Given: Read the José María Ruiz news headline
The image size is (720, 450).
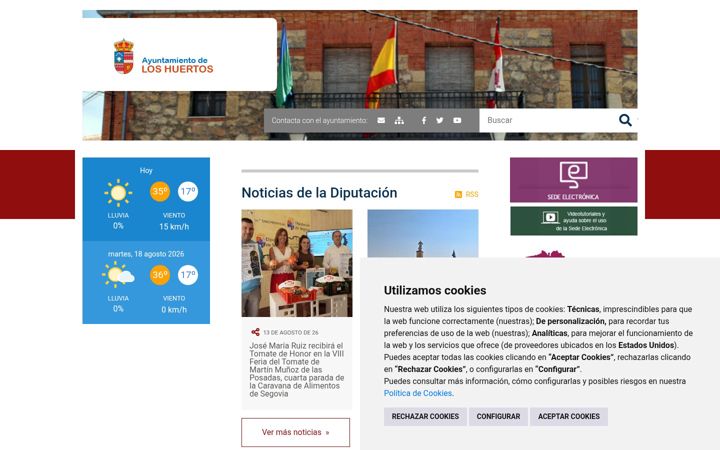Looking at the screenshot, I should (x=297, y=370).
